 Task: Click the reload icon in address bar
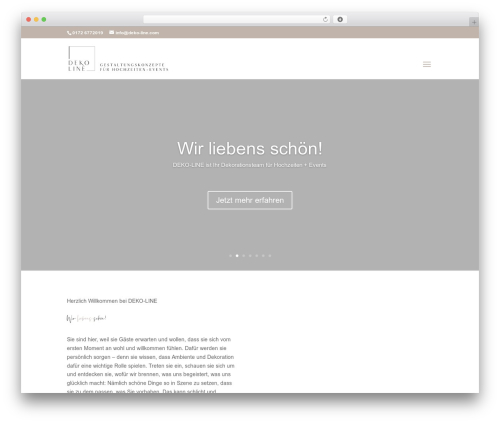coord(325,19)
